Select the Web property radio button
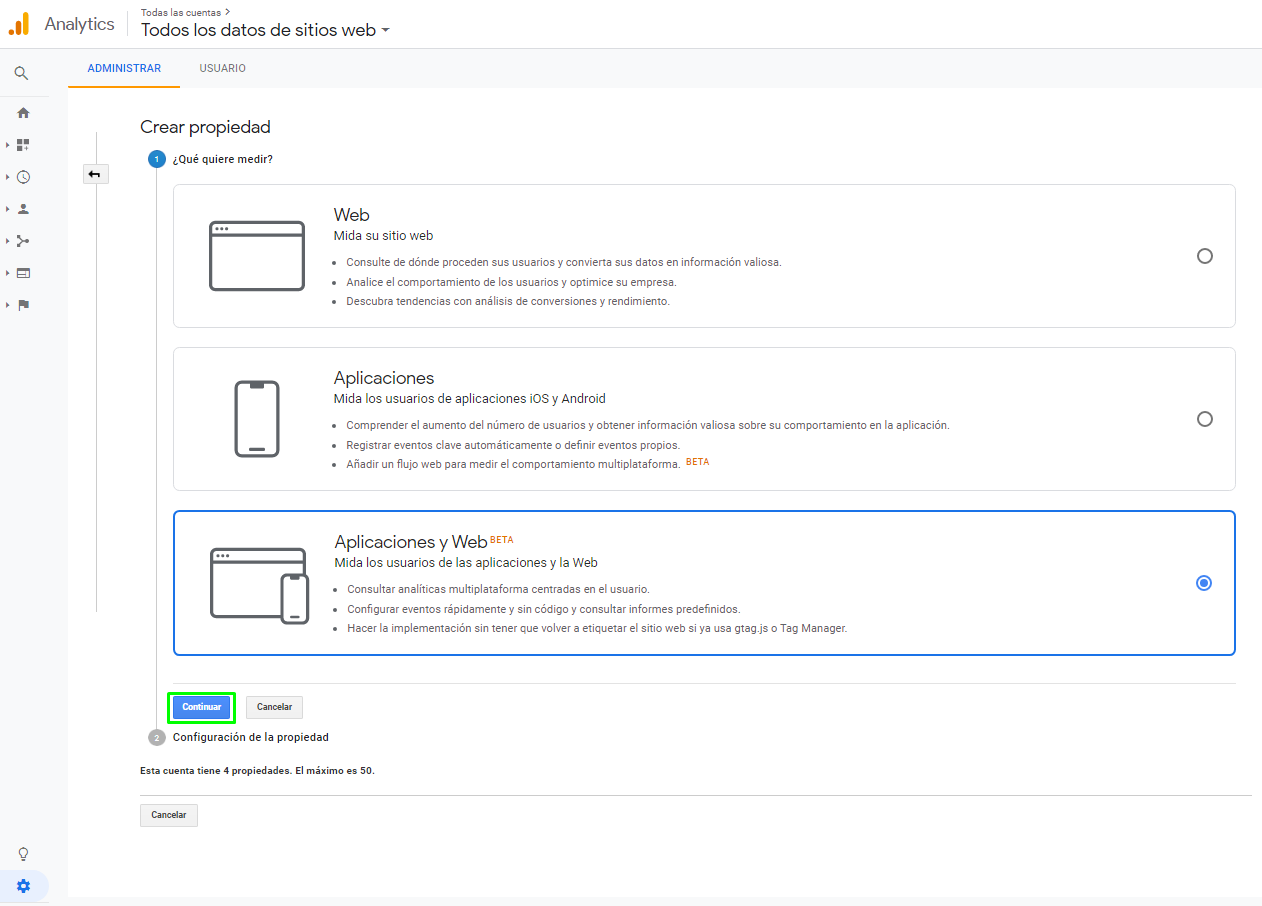 tap(1204, 256)
